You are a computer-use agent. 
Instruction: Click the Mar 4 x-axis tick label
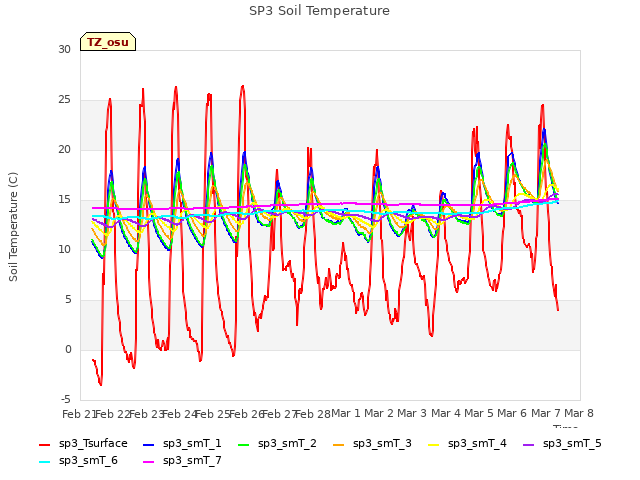pyautogui.click(x=446, y=413)
